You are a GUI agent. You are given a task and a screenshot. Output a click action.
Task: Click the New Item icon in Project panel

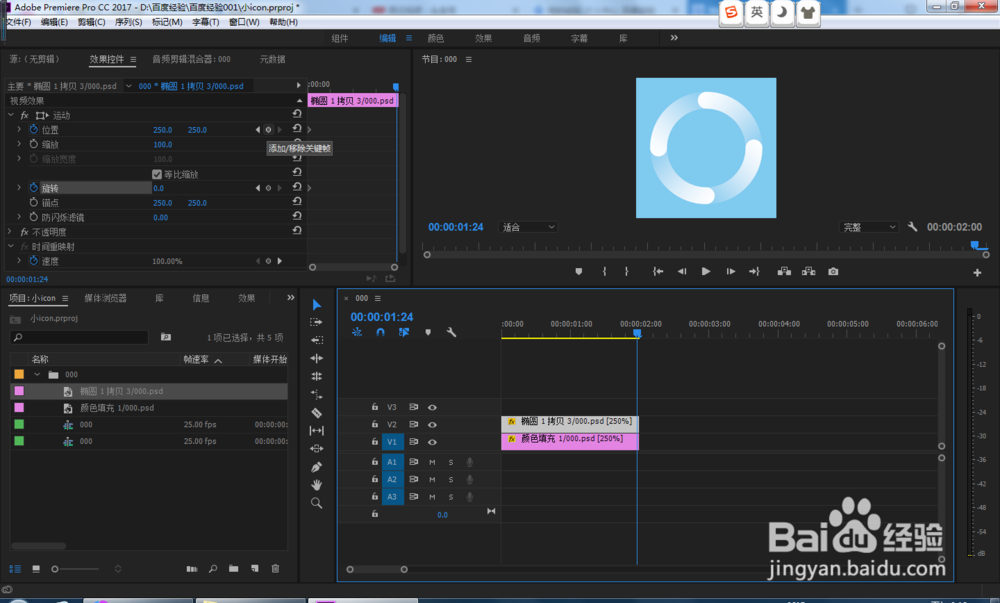point(254,569)
